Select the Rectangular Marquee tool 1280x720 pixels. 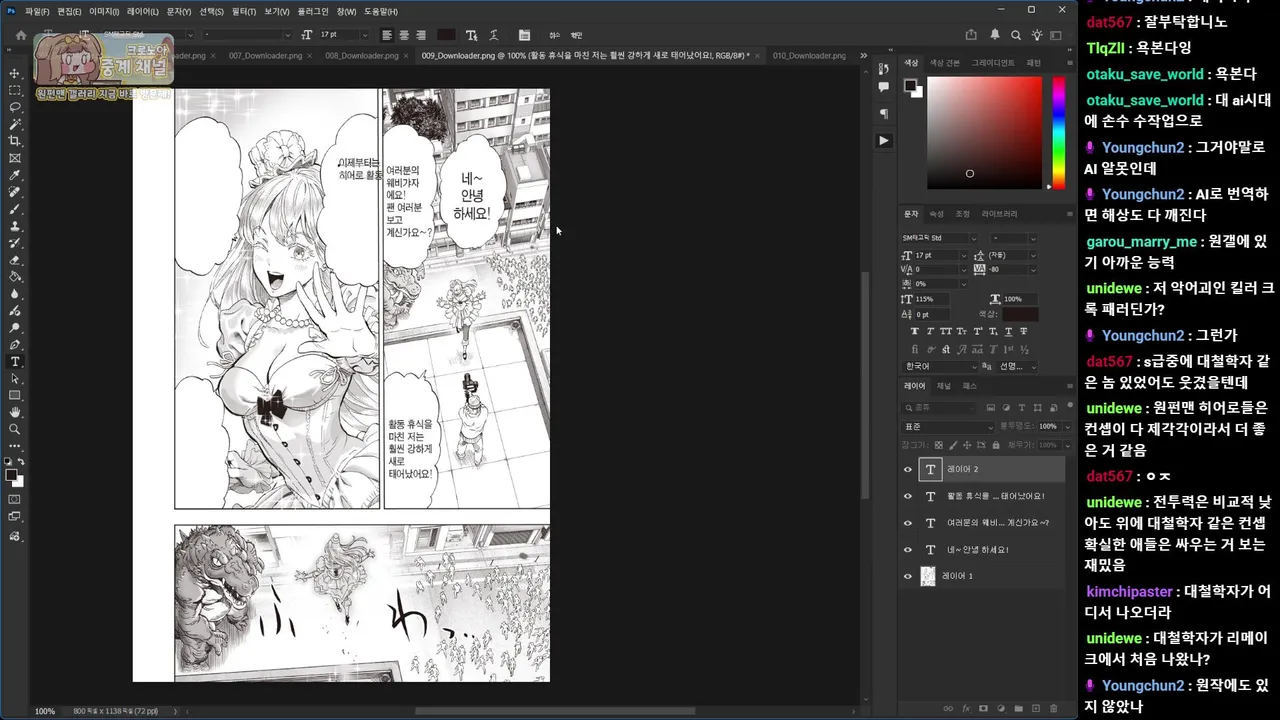(x=15, y=90)
